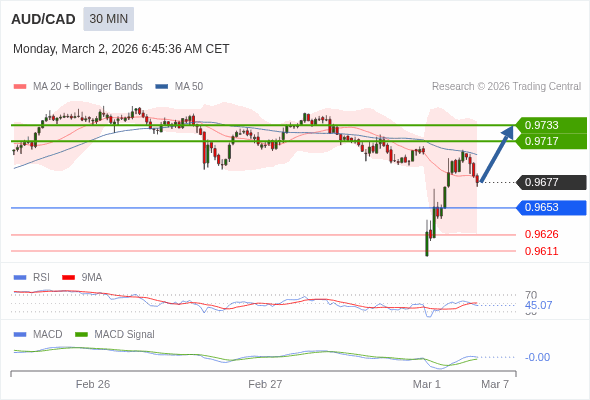590x400 pixels.
Task: Click the 0.9611 red support value
Action: [541, 251]
